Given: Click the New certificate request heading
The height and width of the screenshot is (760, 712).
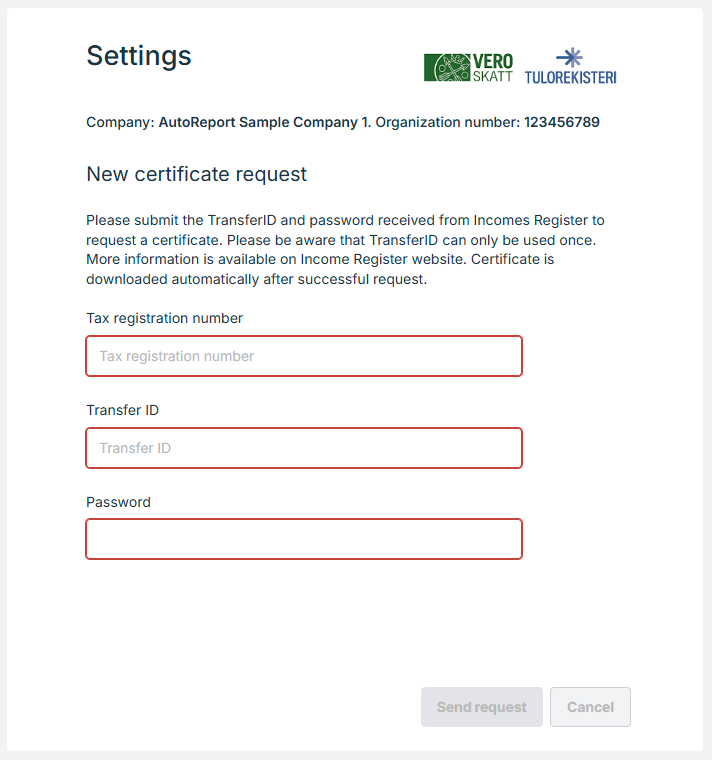Looking at the screenshot, I should click(x=196, y=174).
